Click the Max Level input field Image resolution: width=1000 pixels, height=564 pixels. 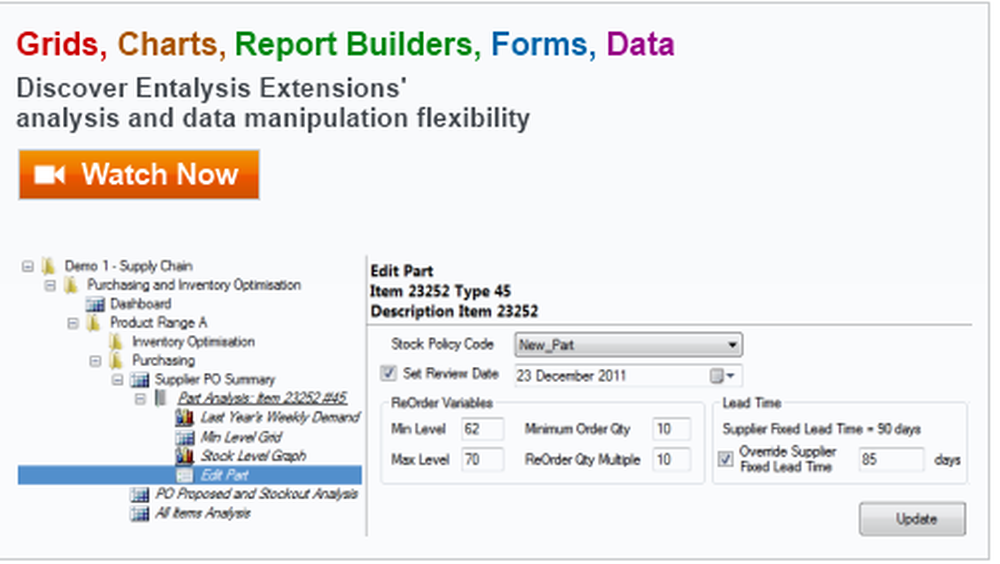coord(483,459)
